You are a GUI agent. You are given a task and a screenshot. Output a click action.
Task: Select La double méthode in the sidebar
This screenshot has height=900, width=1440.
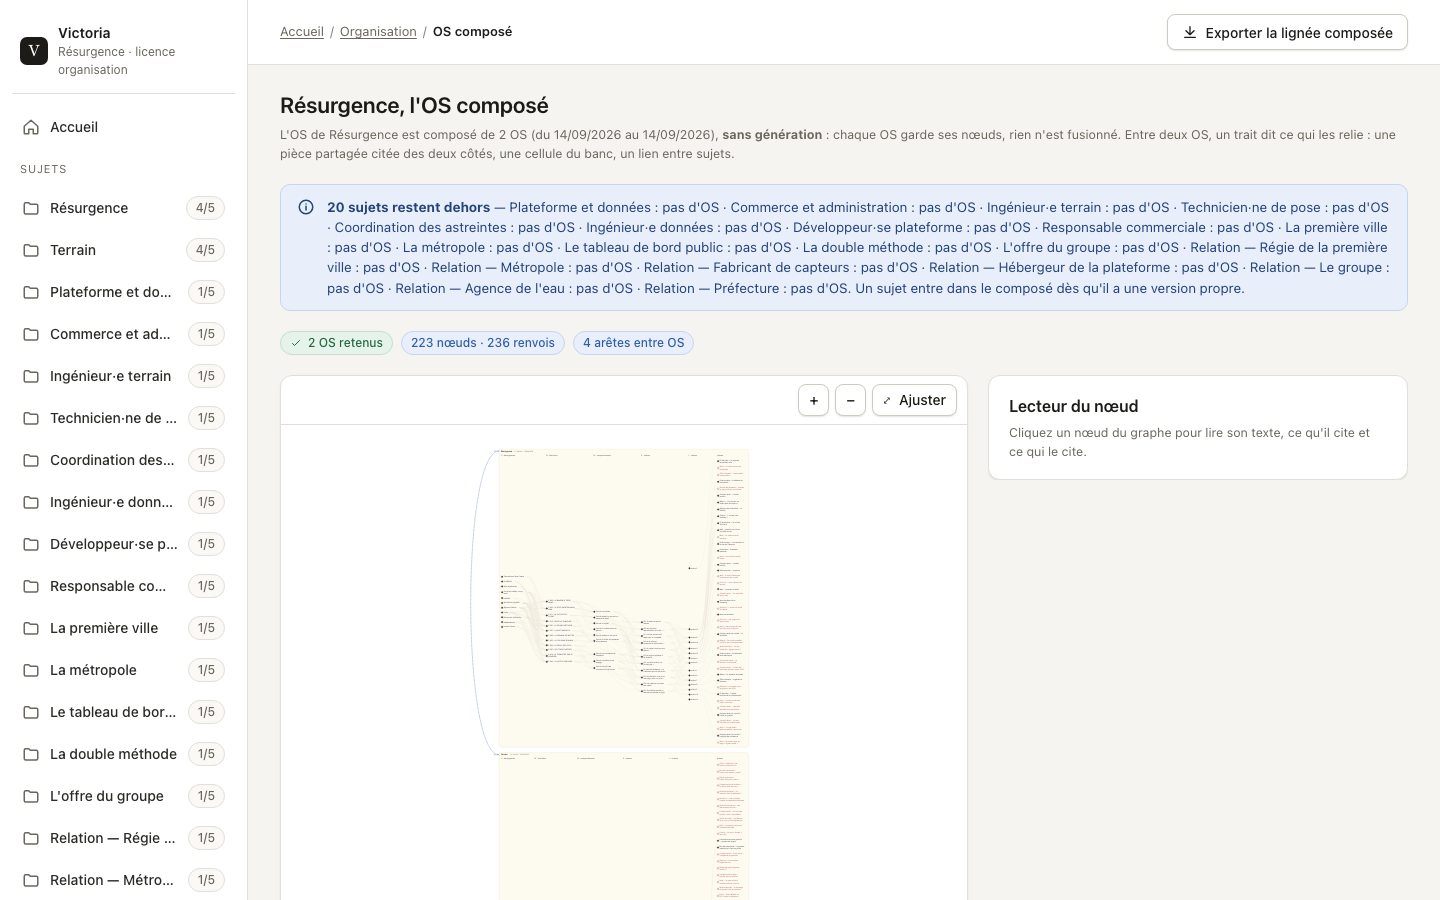coord(123,754)
